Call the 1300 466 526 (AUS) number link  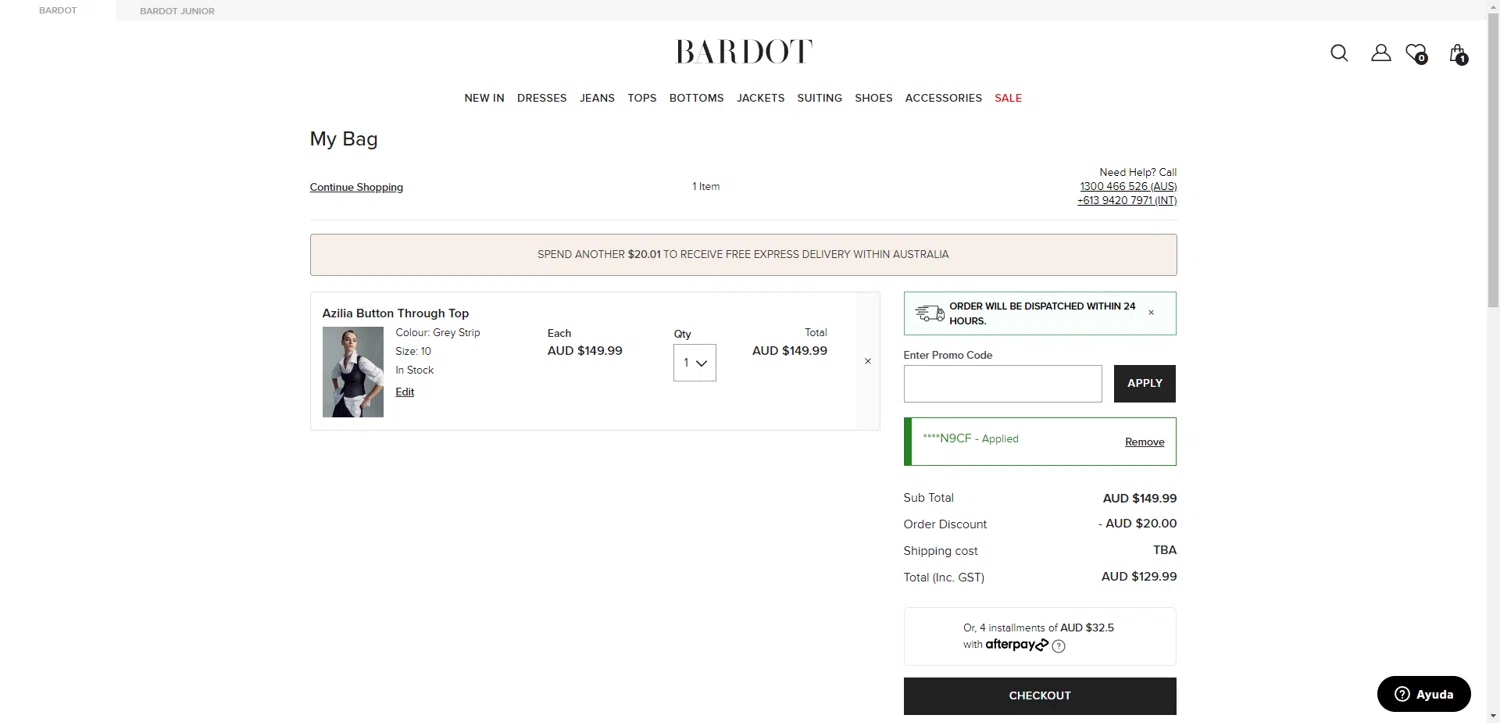[1128, 187]
